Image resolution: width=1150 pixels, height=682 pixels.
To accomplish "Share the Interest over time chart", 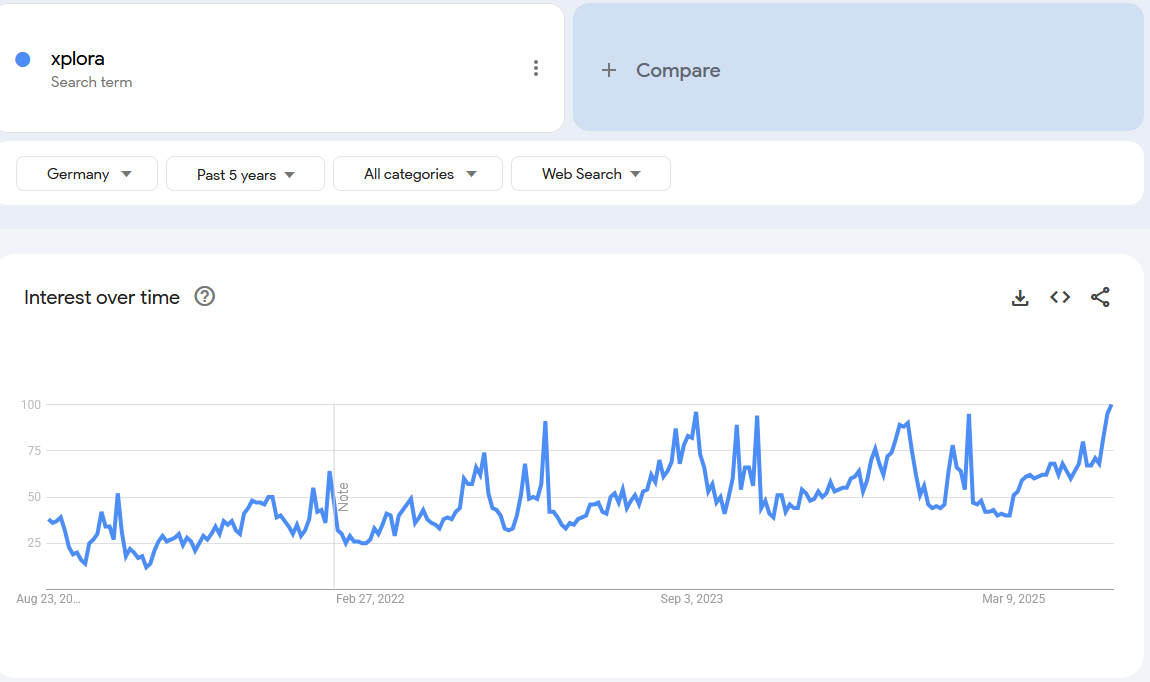I will [x=1100, y=297].
